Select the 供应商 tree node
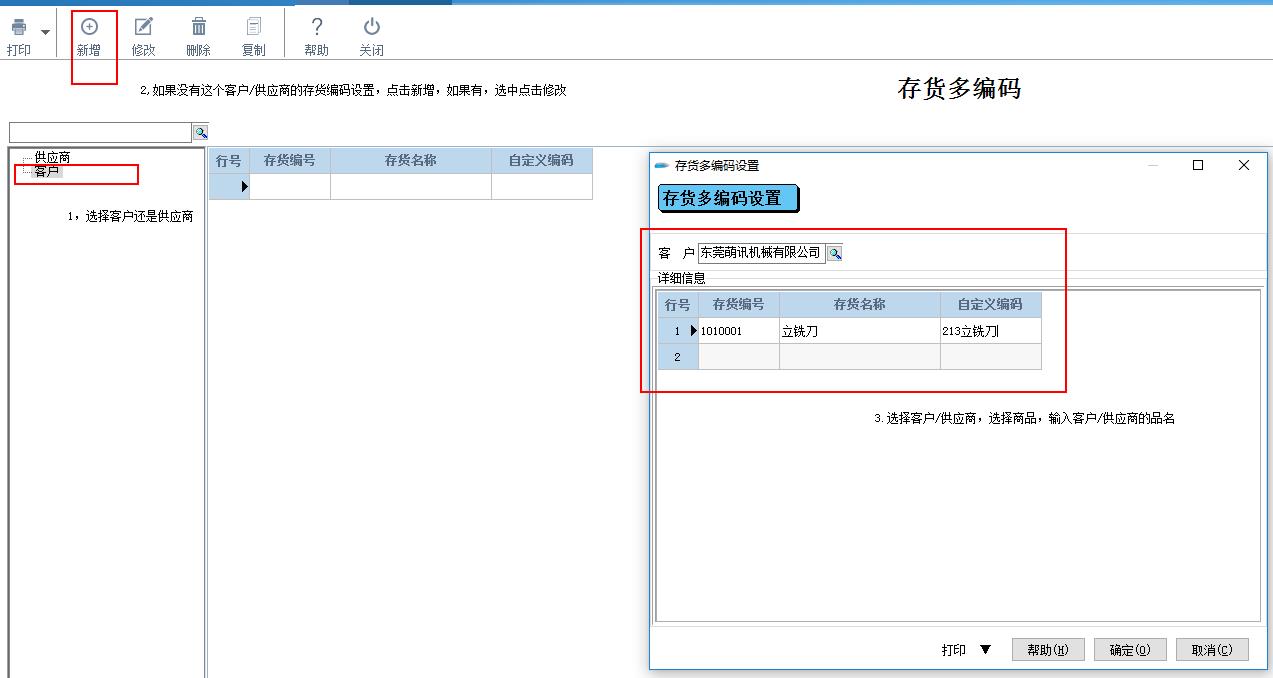The image size is (1273, 678). tap(52, 157)
